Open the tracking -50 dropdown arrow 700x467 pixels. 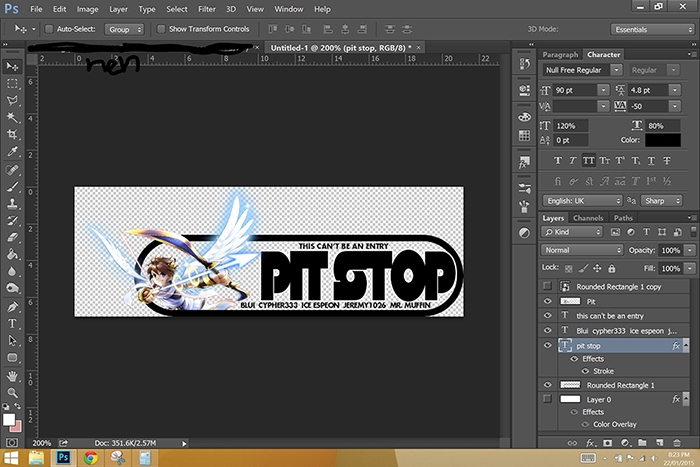click(675, 106)
